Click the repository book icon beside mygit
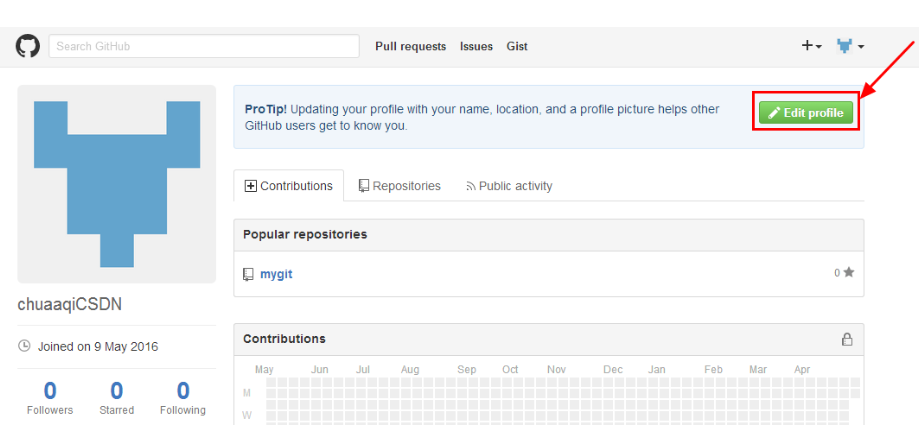Viewport: 919px width, 442px height. (x=249, y=274)
